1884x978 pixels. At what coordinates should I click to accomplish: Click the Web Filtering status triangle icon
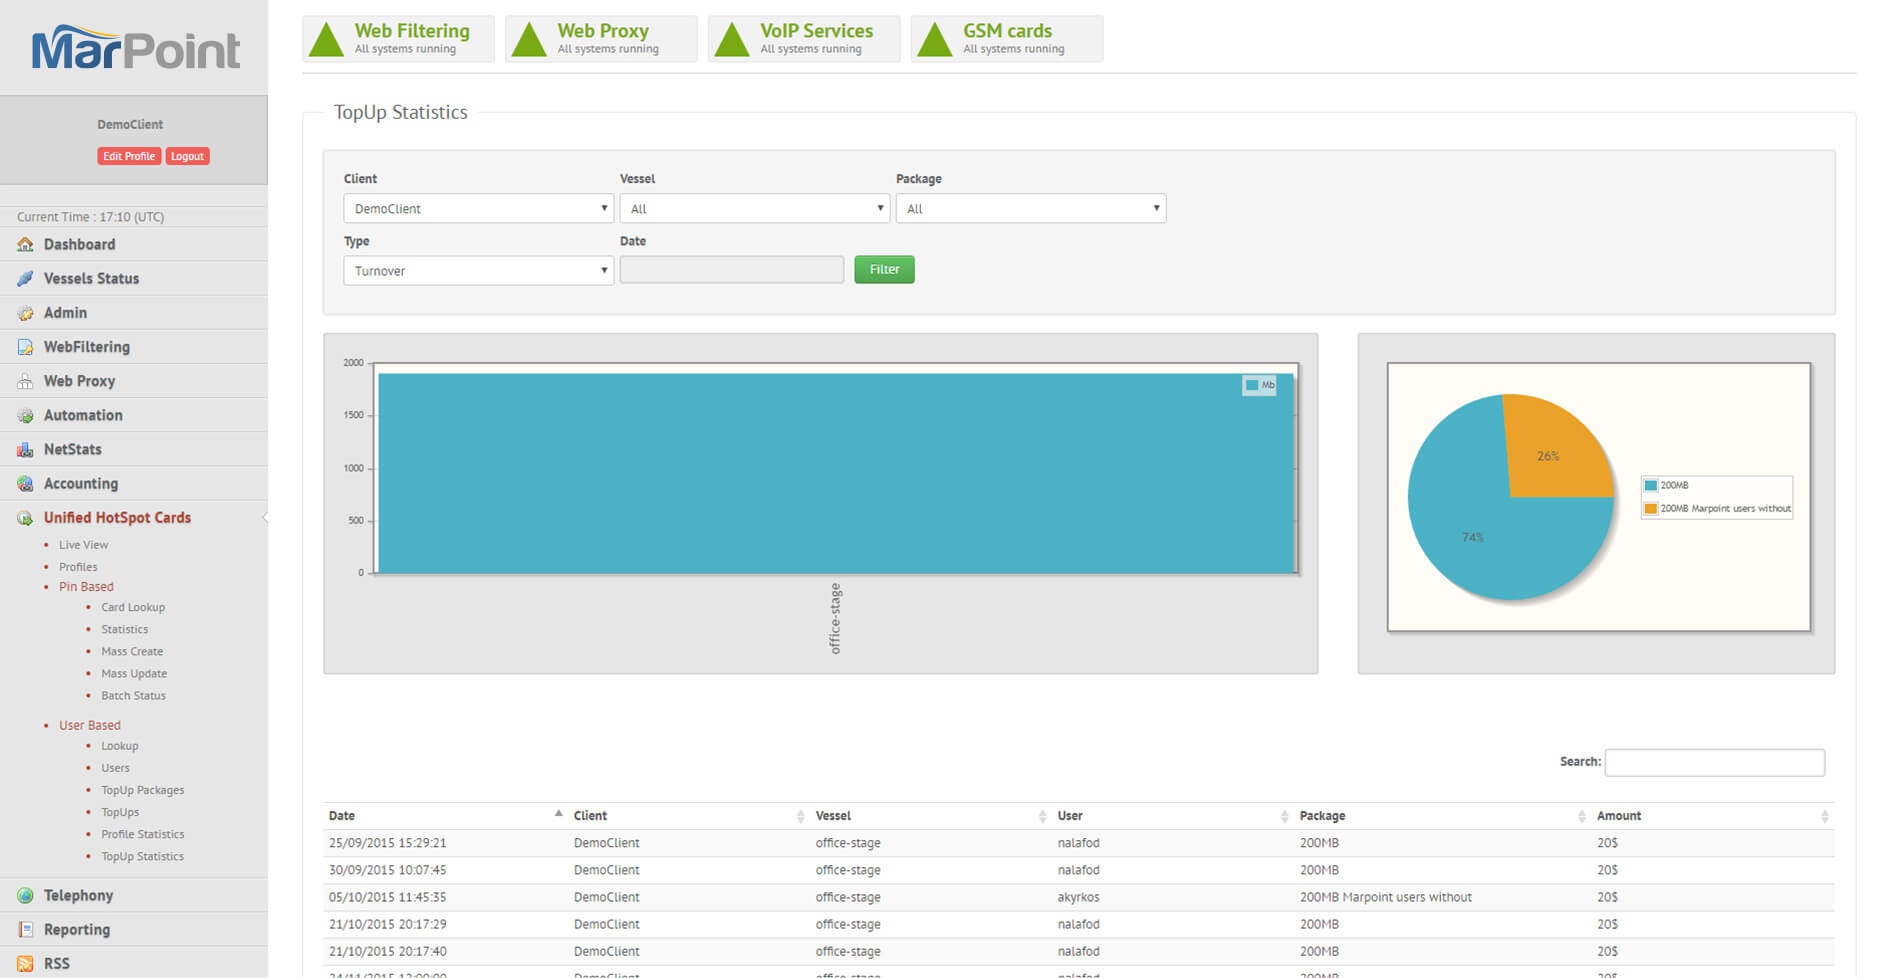tap(326, 39)
